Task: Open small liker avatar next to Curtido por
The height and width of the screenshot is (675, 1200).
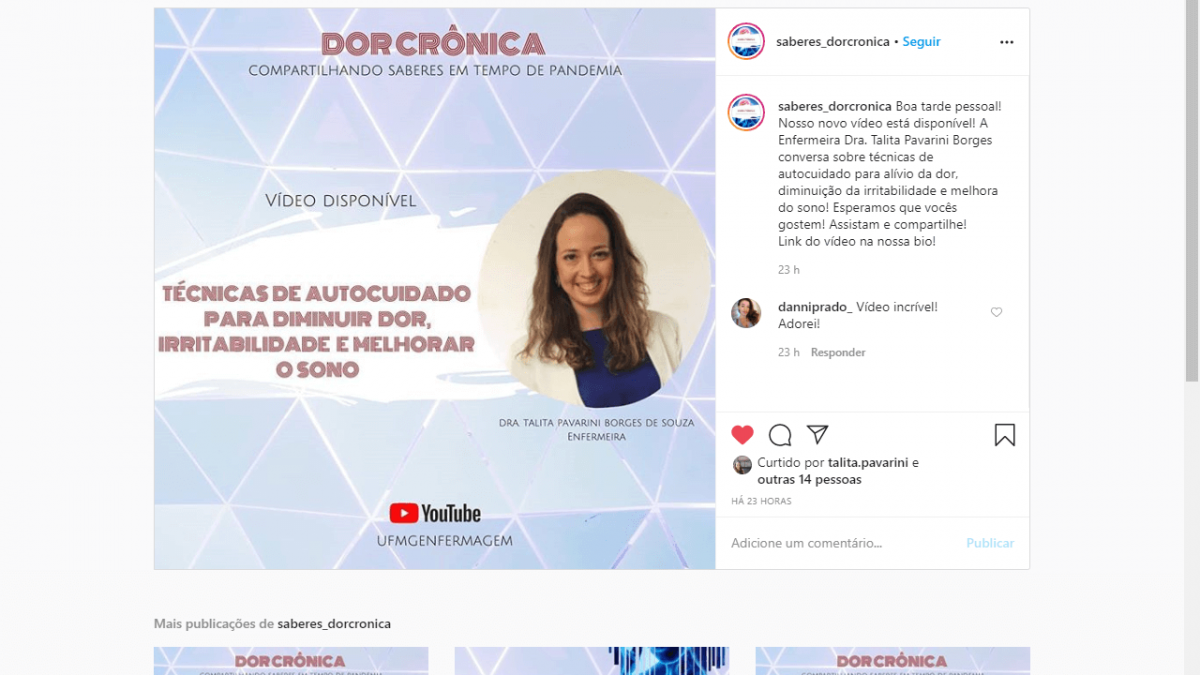Action: [x=742, y=465]
